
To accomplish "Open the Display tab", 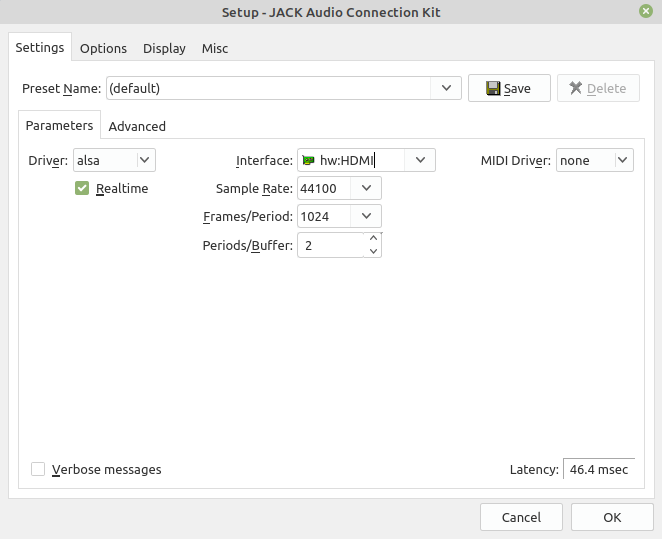I will pos(164,49).
